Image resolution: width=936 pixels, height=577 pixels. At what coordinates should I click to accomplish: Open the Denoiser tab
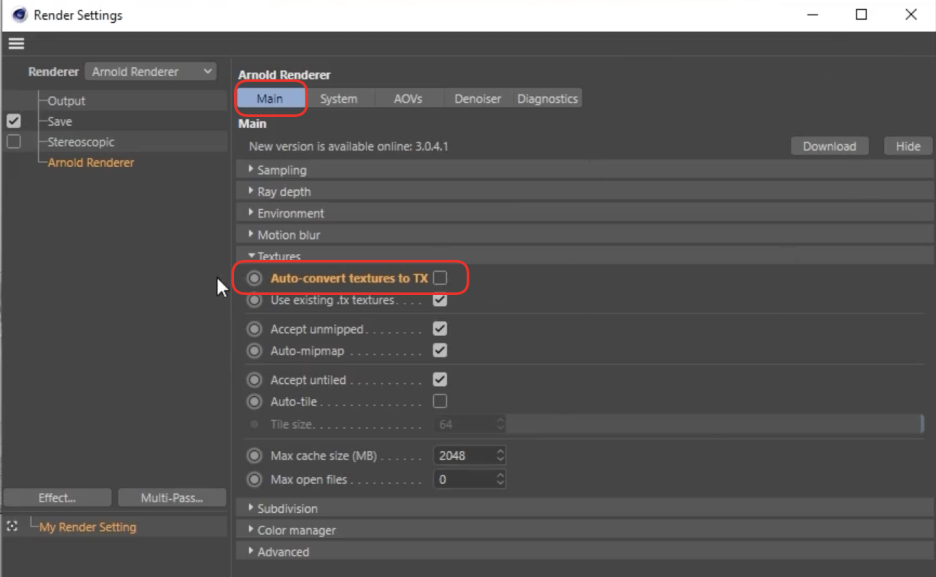[x=478, y=98]
